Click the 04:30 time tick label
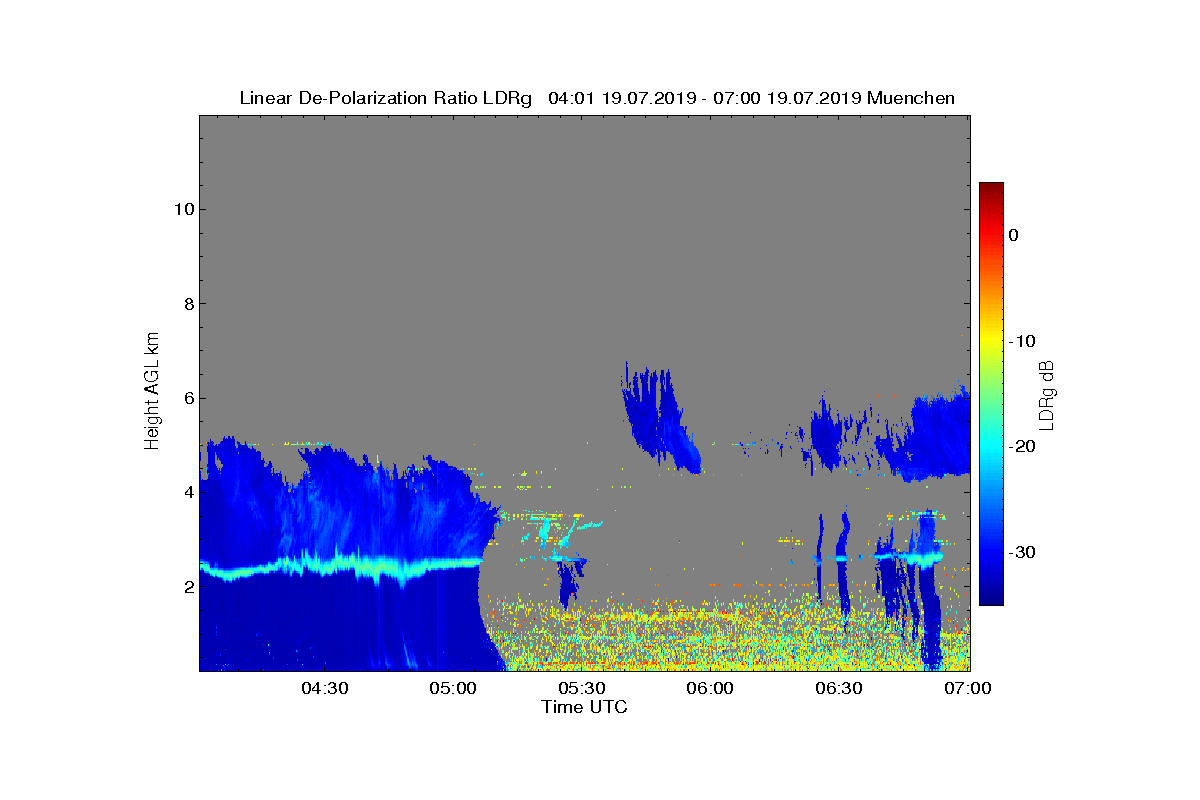1200x800 pixels. tap(324, 689)
